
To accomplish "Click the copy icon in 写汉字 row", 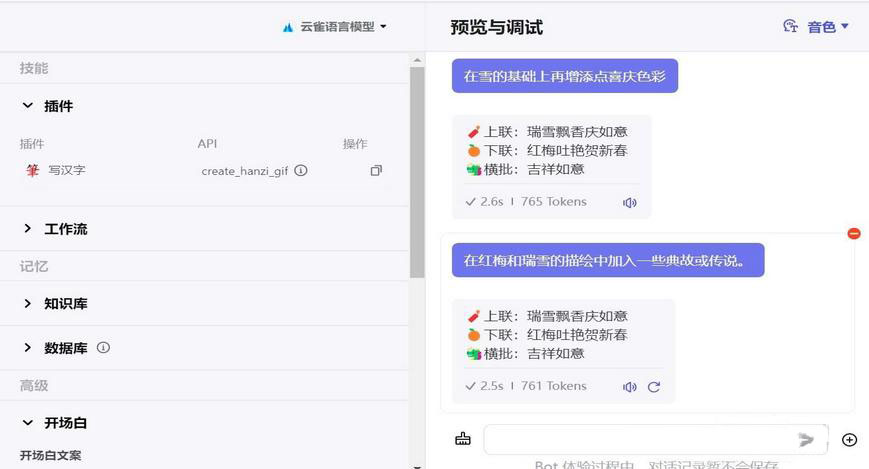I will coord(376,170).
